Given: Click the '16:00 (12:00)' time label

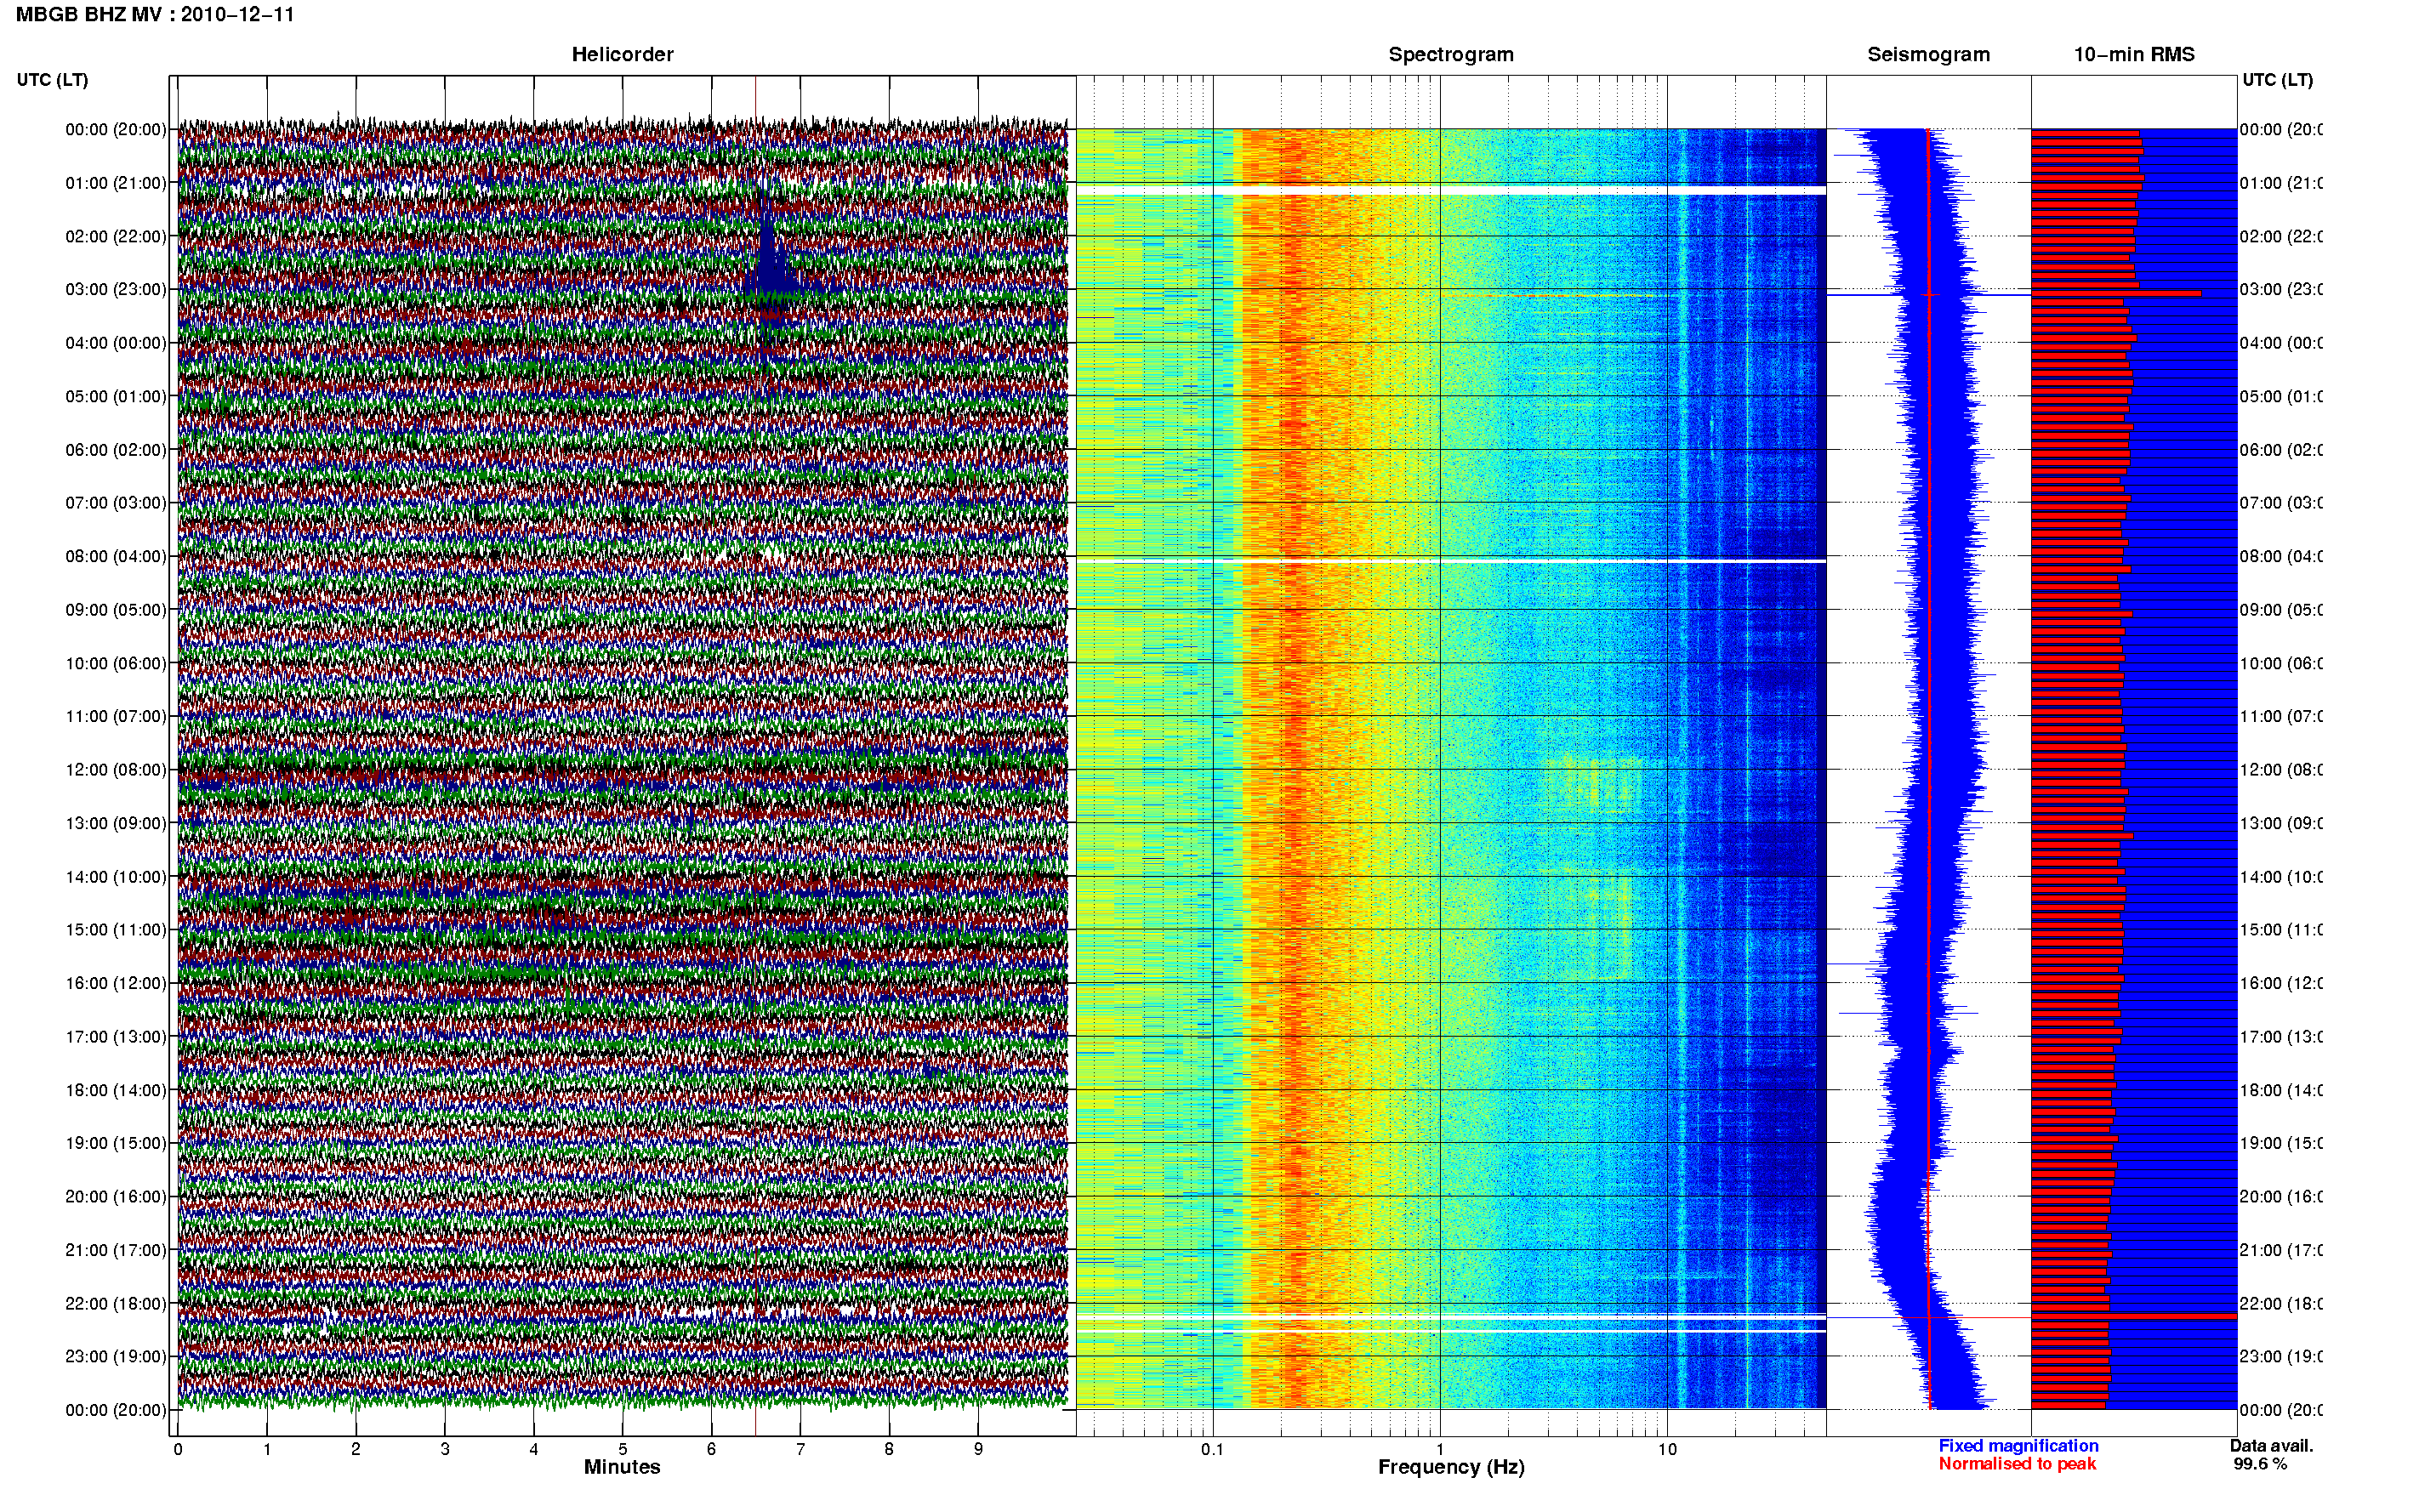Looking at the screenshot, I should 116,983.
